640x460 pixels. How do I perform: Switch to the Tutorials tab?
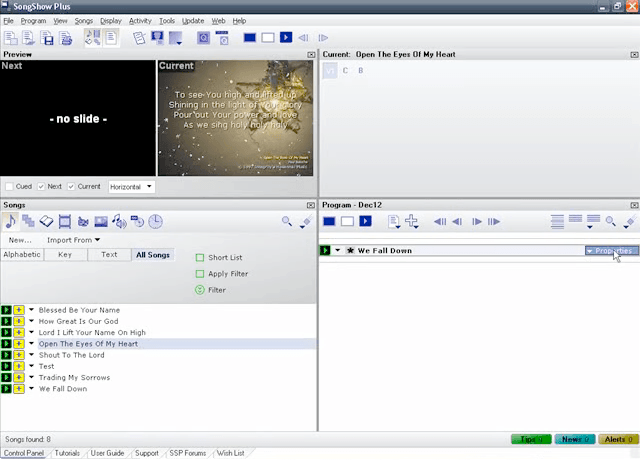67,453
